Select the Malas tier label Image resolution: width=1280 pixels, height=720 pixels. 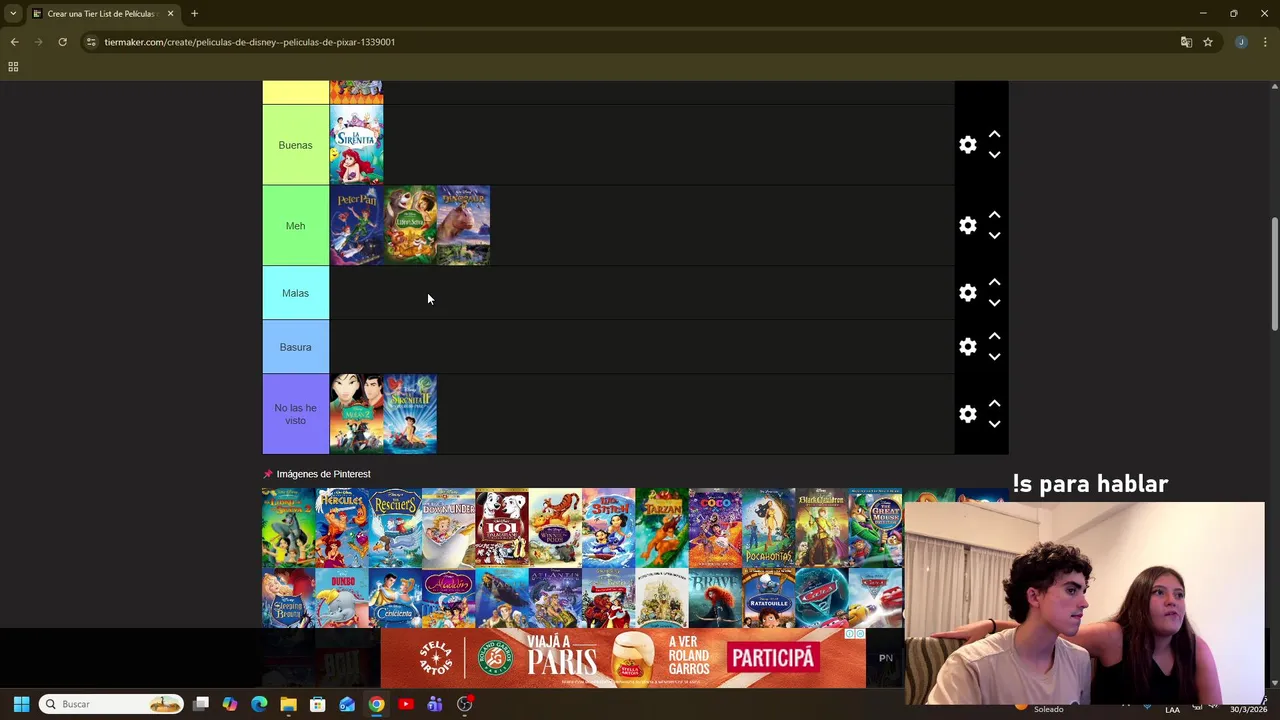[x=295, y=293]
